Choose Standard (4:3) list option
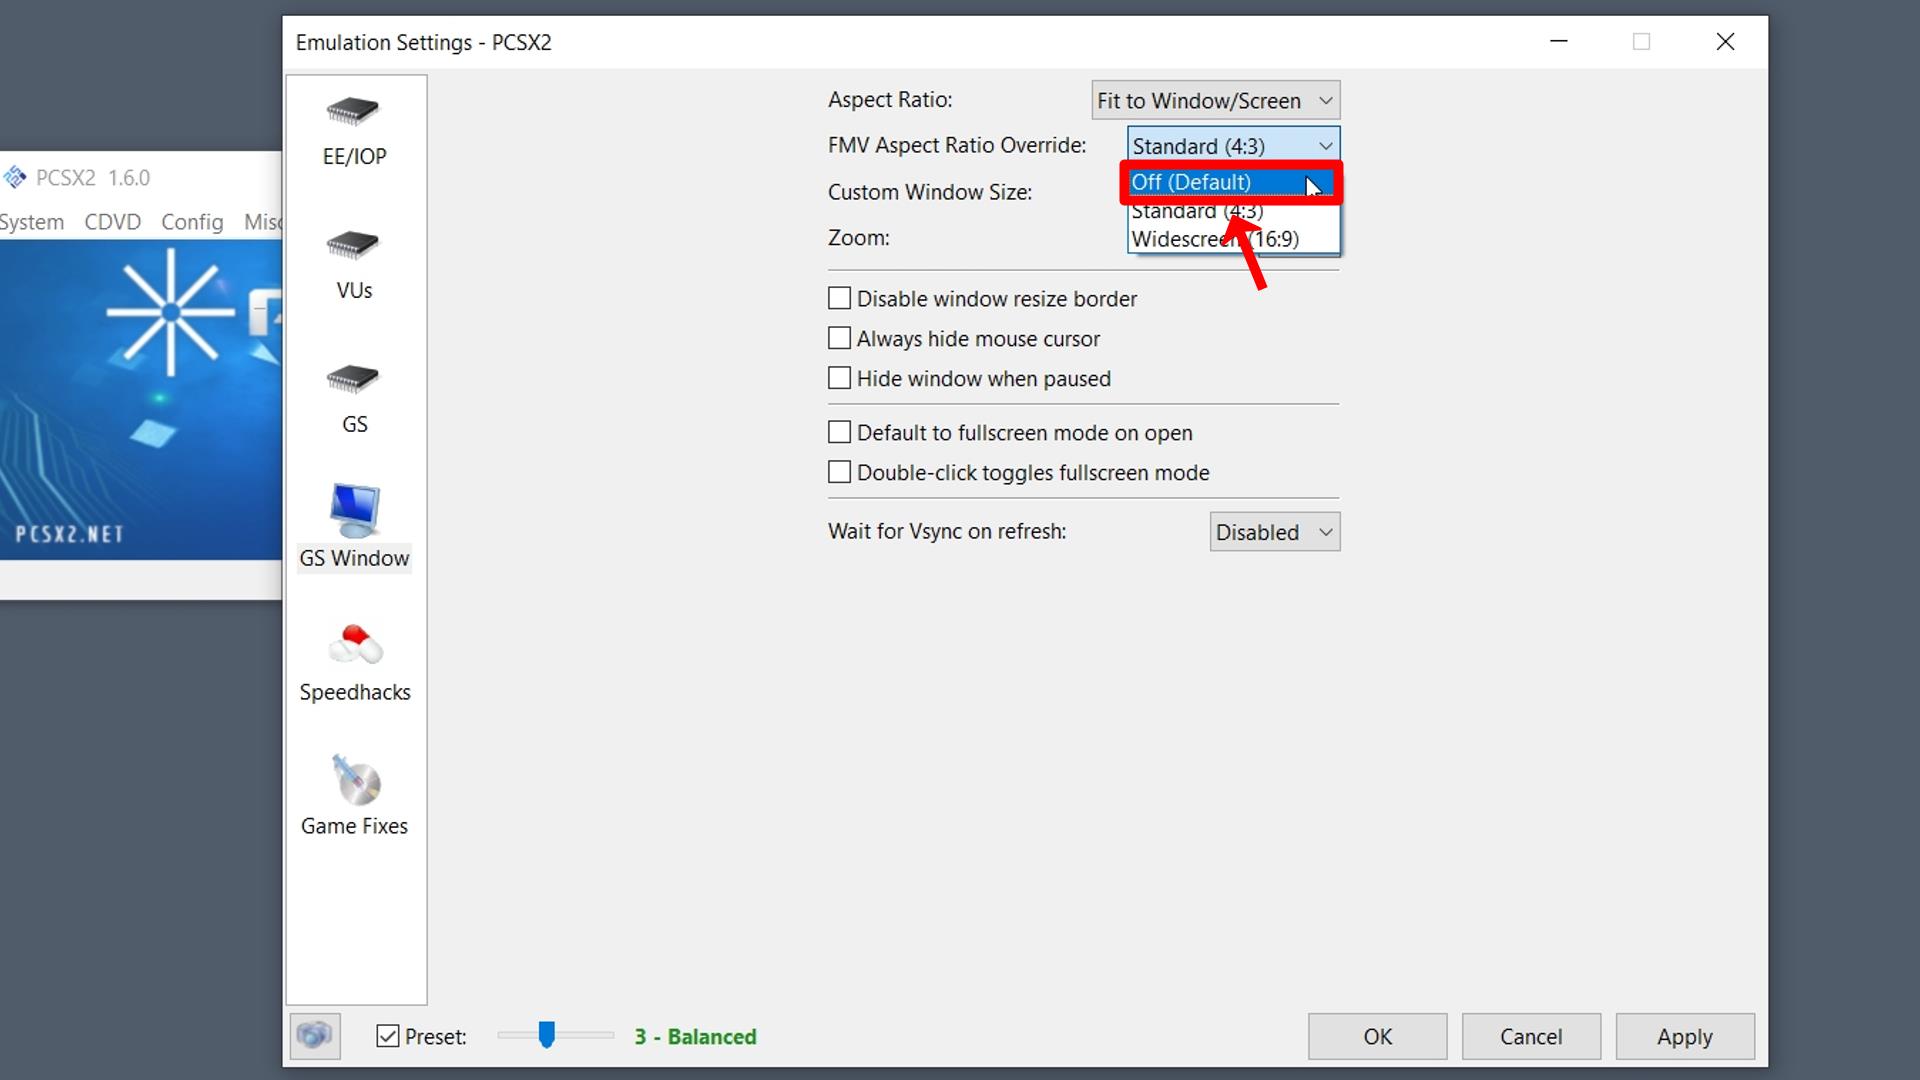Viewport: 1920px width, 1080px height. 1232,211
